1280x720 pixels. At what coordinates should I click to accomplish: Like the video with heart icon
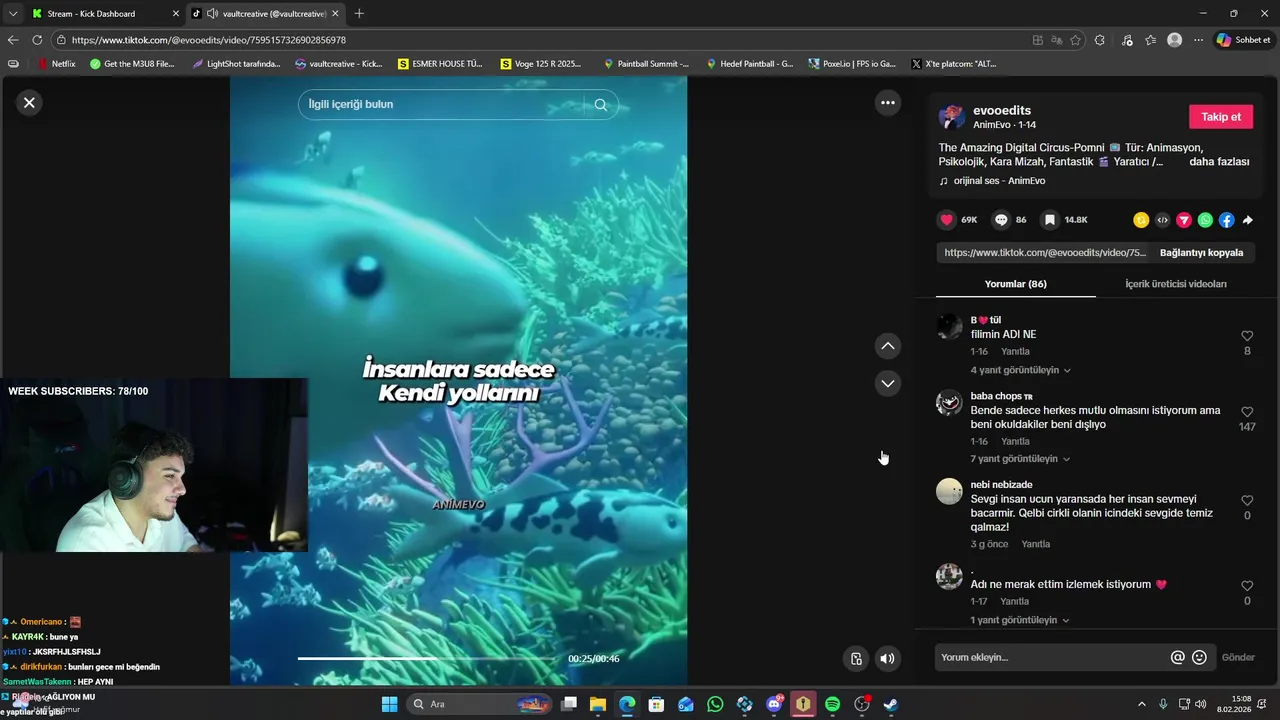click(946, 220)
